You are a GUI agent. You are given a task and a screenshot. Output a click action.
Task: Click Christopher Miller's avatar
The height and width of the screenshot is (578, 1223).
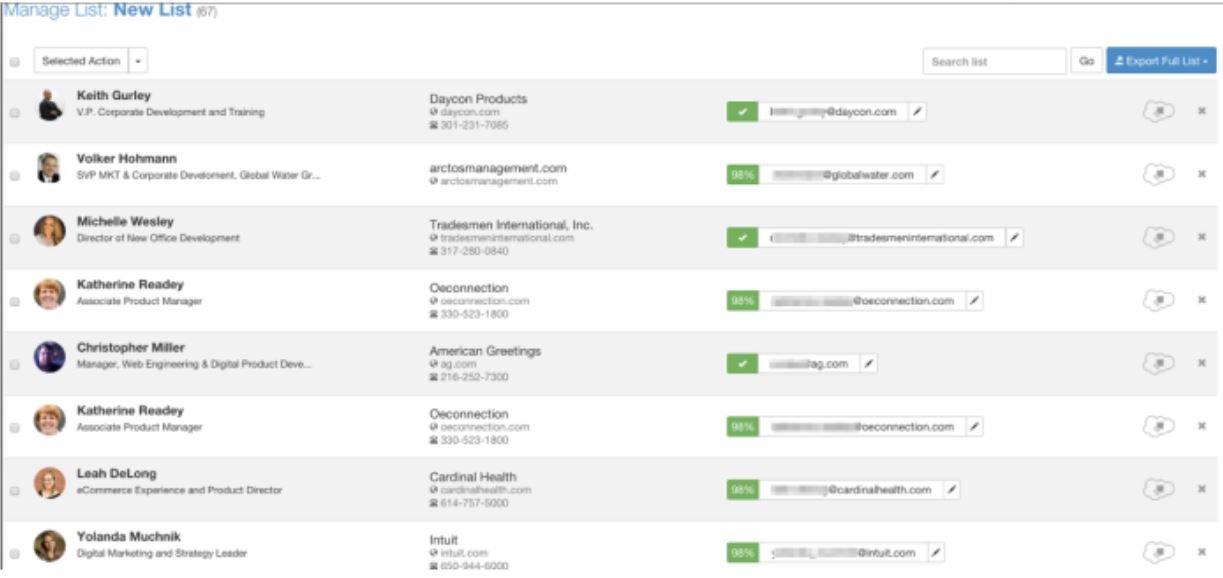(x=50, y=357)
